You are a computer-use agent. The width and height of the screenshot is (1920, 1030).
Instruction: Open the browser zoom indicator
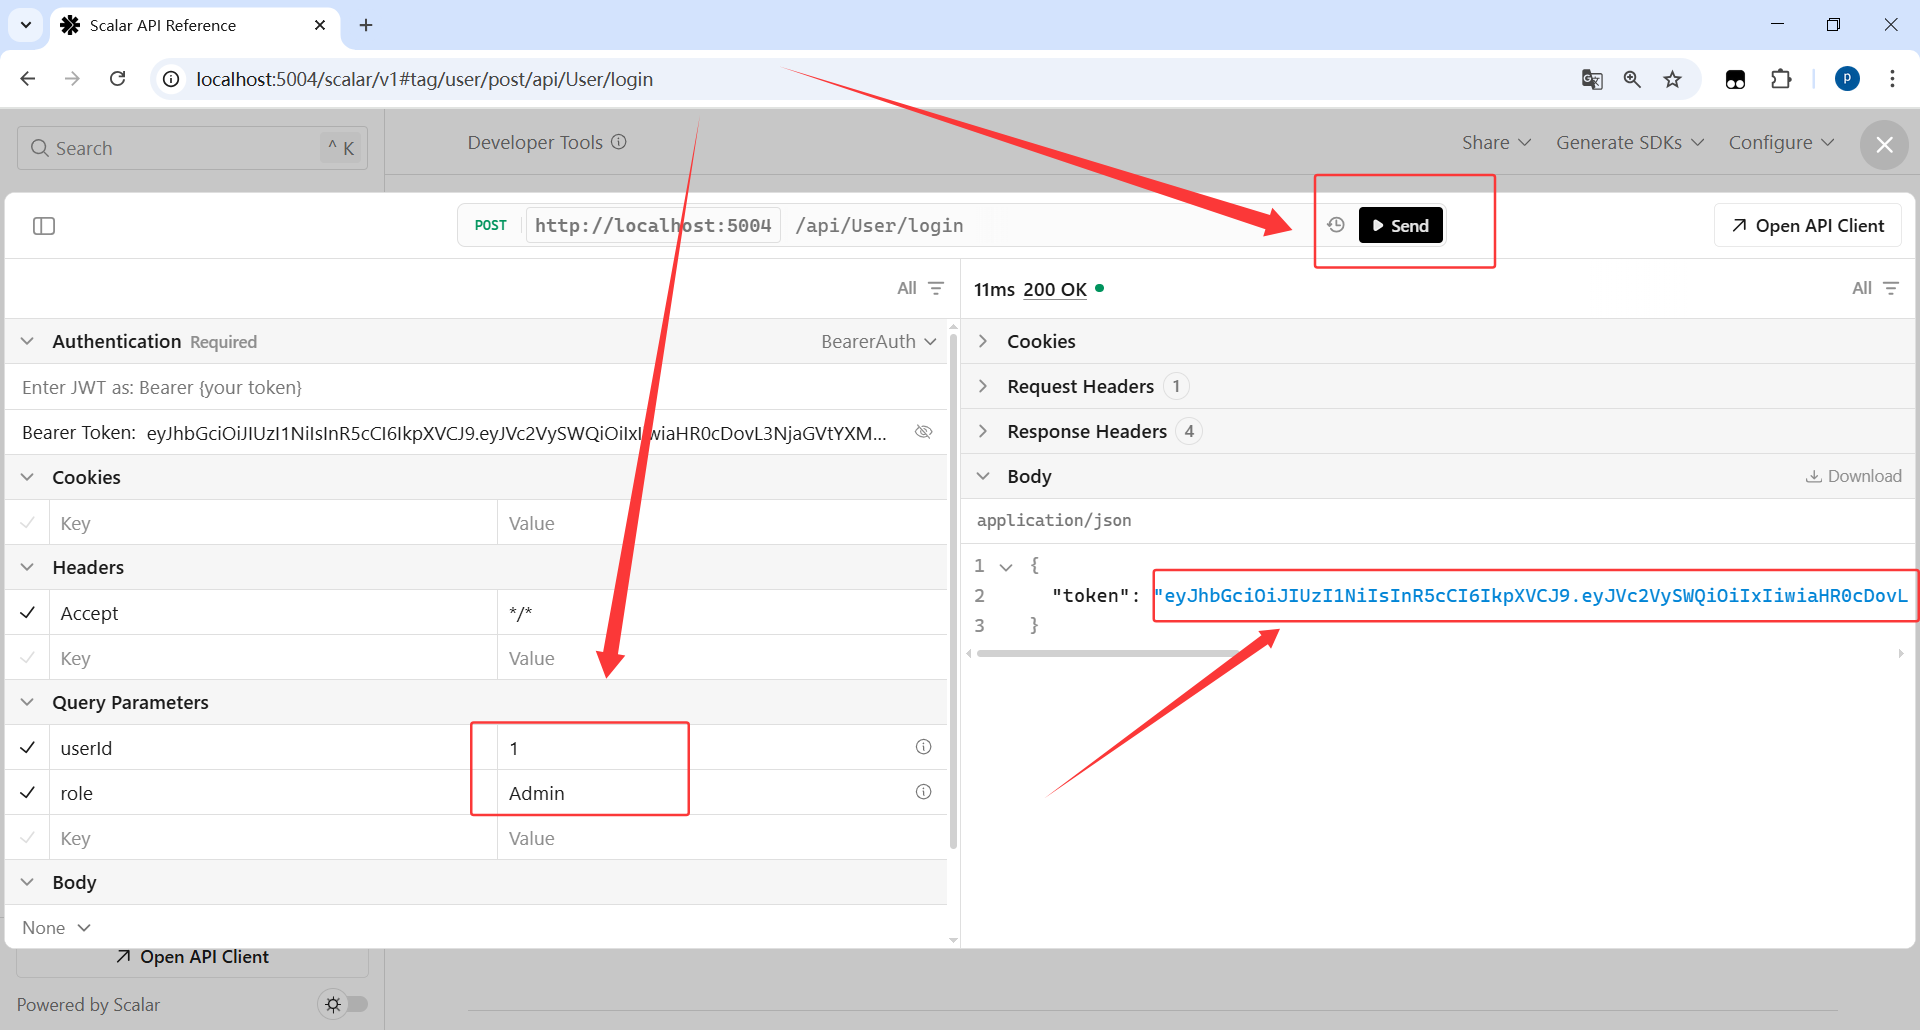(x=1632, y=79)
